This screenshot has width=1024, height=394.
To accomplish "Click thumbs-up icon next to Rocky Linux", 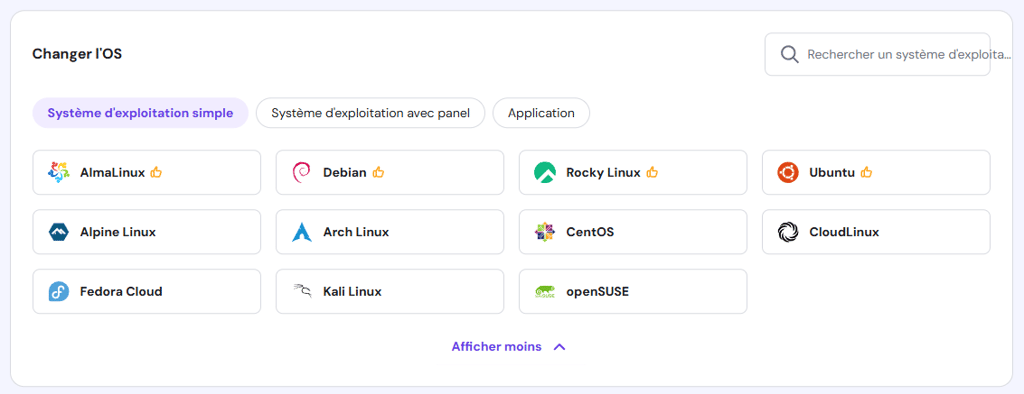I will (x=652, y=172).
